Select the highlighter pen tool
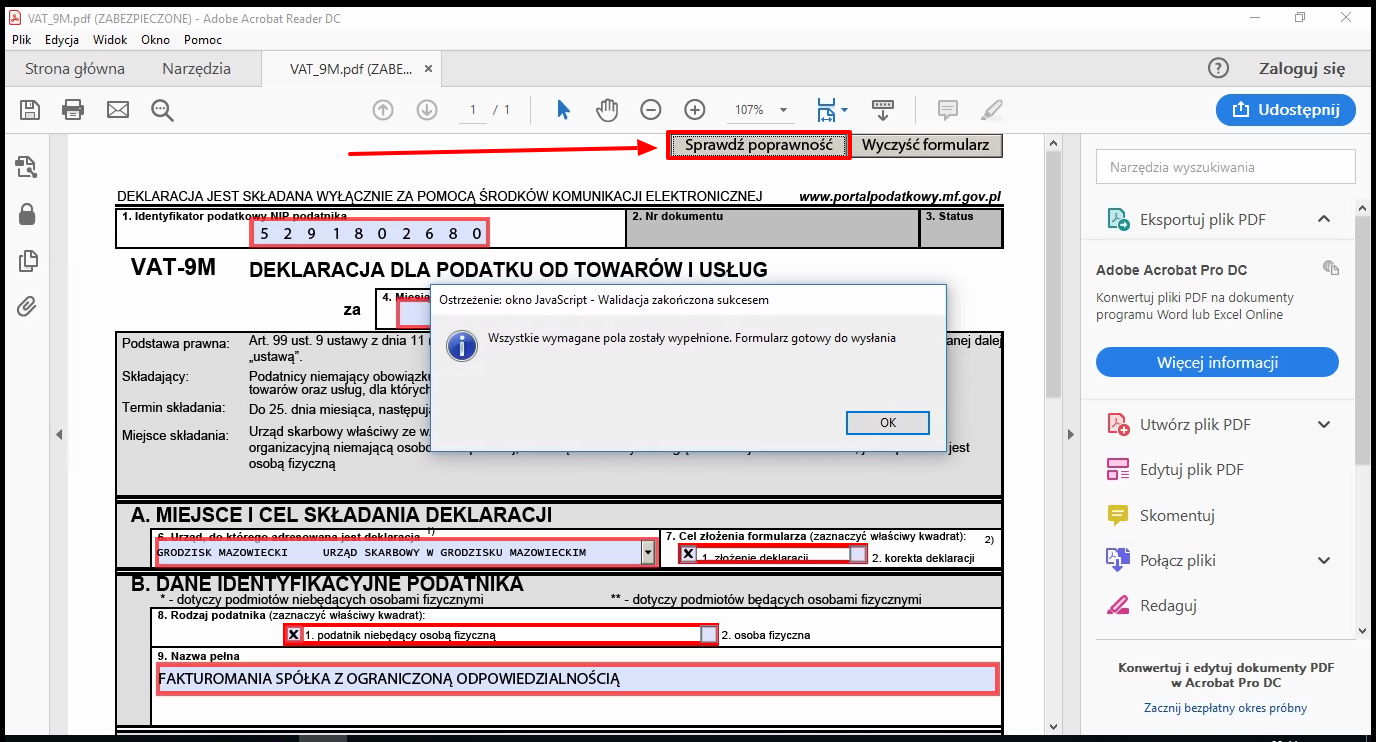Screen dimensions: 1376x742 (991, 109)
